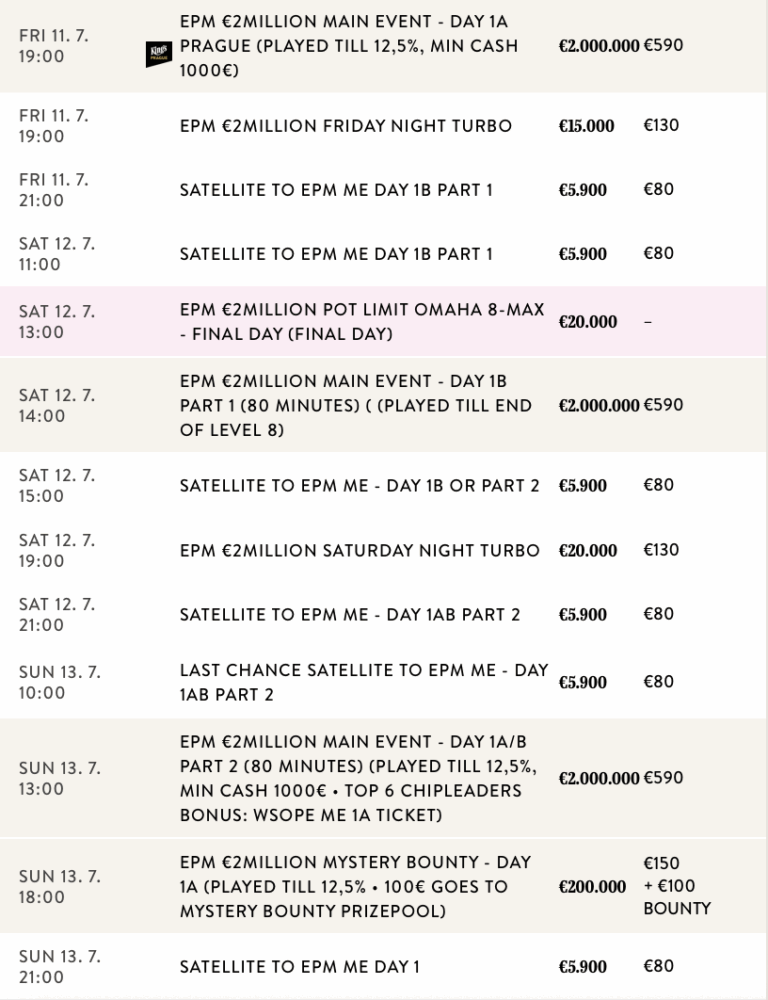The image size is (768, 1000).
Task: Click Satellite to EPM ME Day 1B or Part 2
Action: click(359, 486)
